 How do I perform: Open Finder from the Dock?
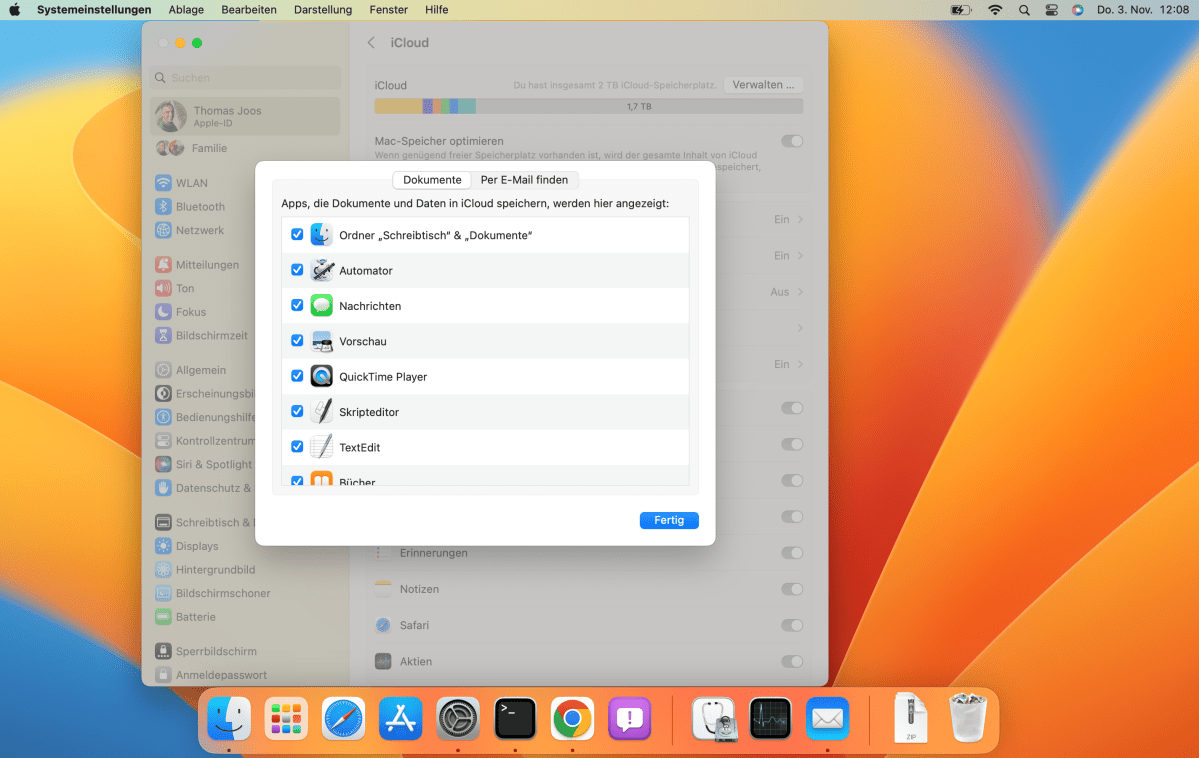pos(229,718)
